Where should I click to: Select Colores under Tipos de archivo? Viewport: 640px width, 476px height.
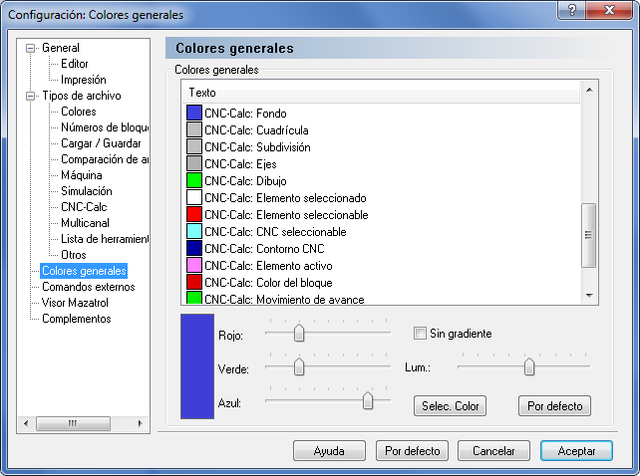click(x=78, y=111)
